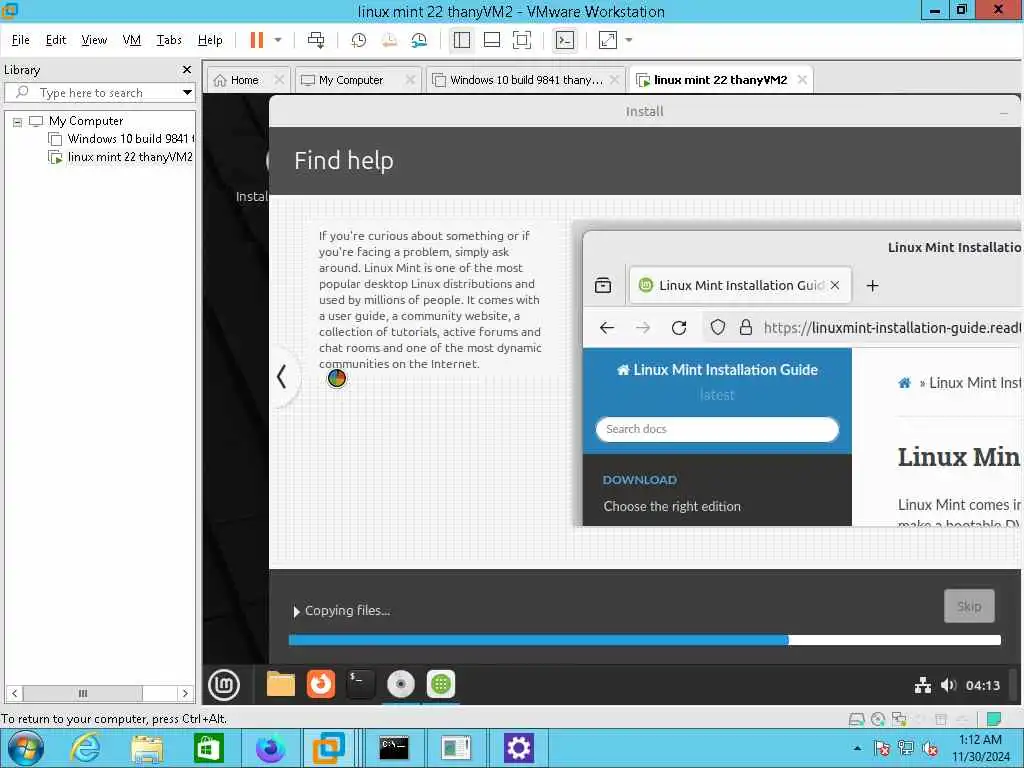Open the Edit menu
The height and width of the screenshot is (768, 1024).
click(56, 40)
